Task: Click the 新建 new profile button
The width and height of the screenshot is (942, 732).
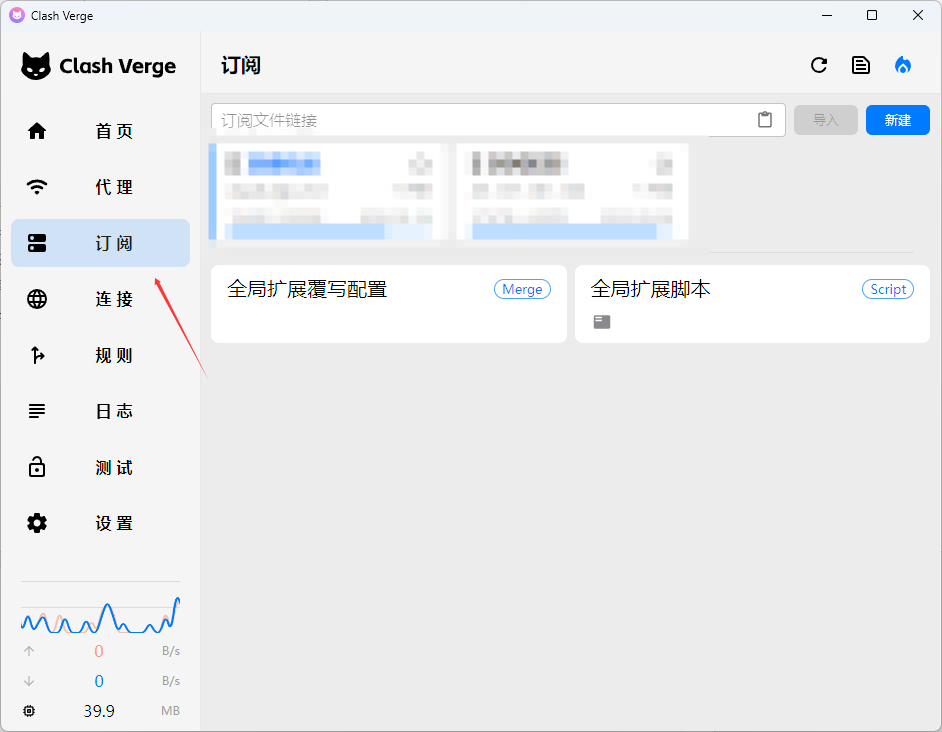Action: pyautogui.click(x=898, y=120)
